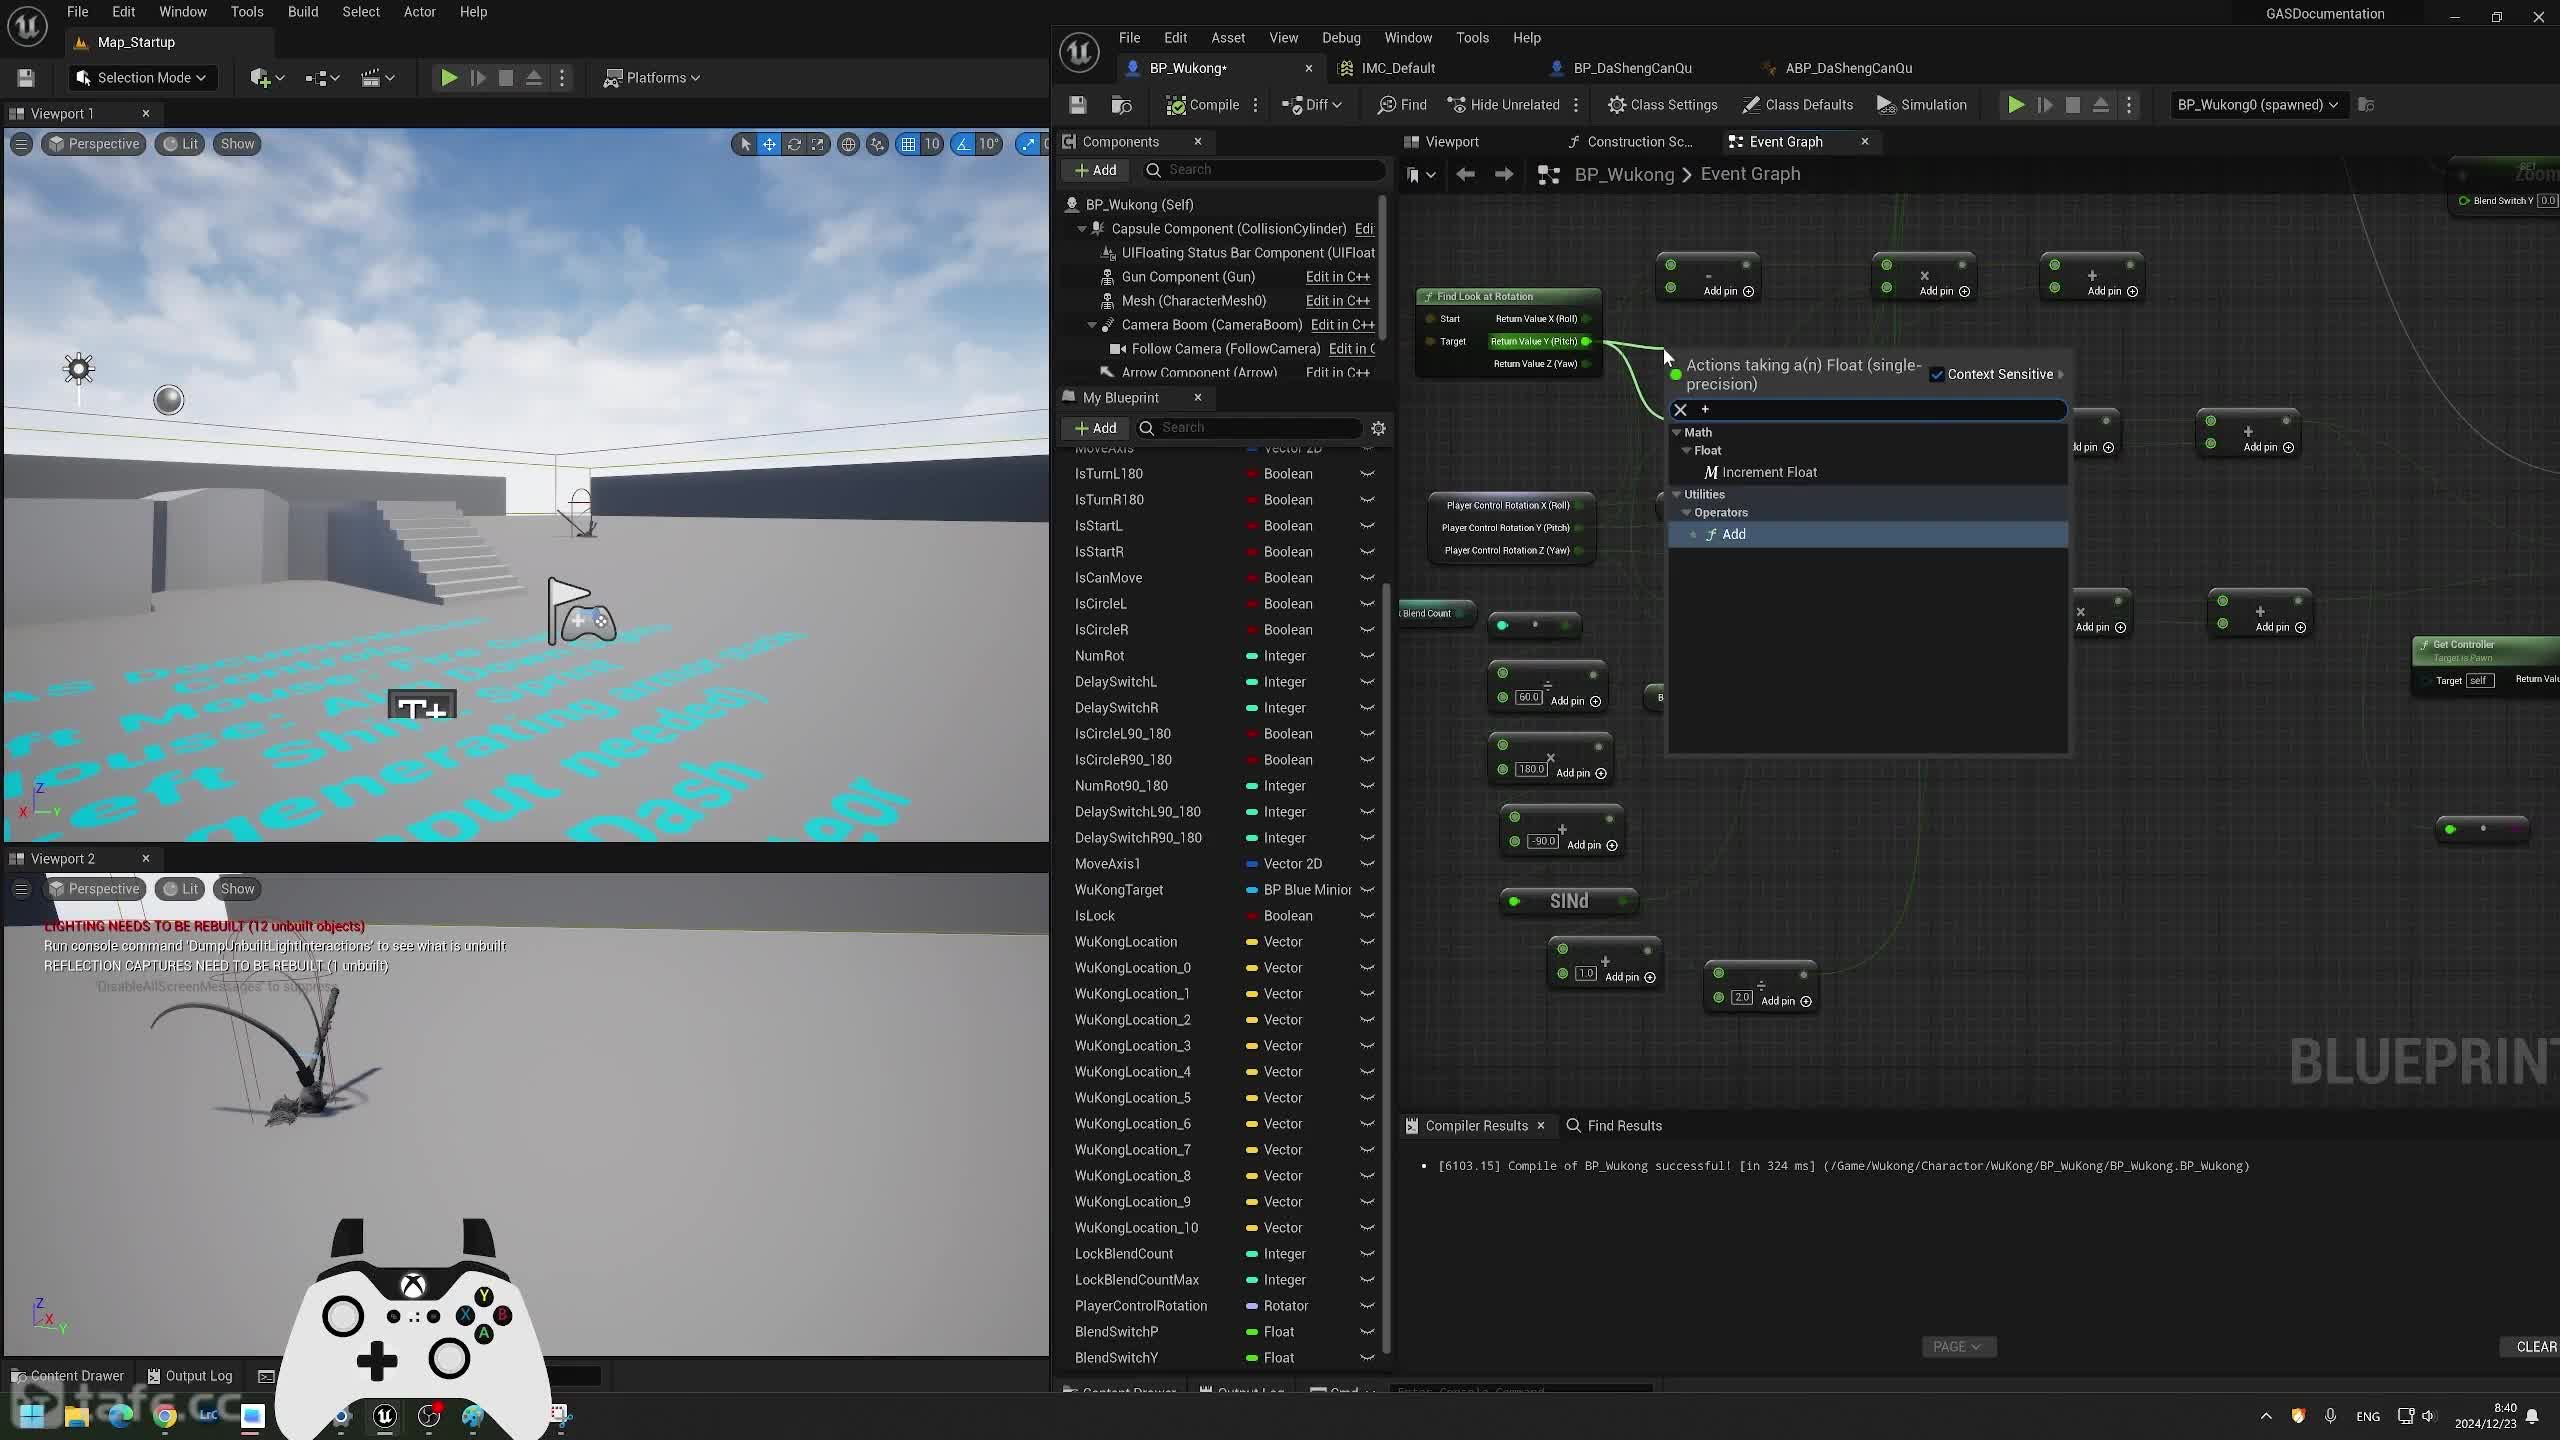Image resolution: width=2560 pixels, height=1440 pixels.
Task: Collapse Camera Boom component tree
Action: (1092, 325)
